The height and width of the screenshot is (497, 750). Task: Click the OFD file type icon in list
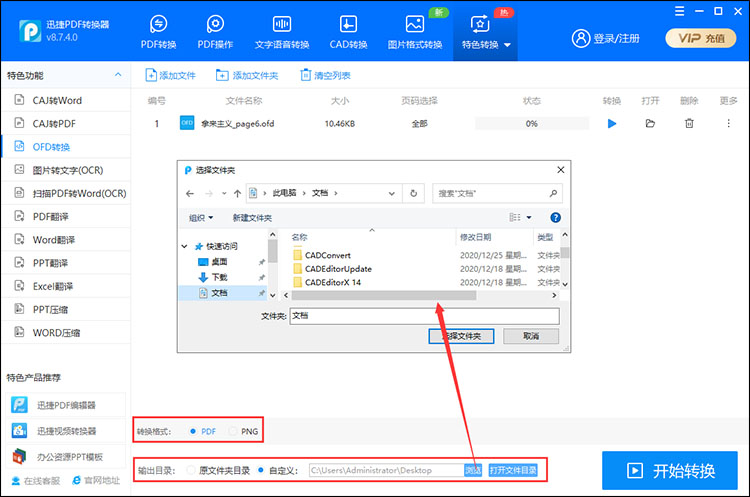tap(187, 123)
